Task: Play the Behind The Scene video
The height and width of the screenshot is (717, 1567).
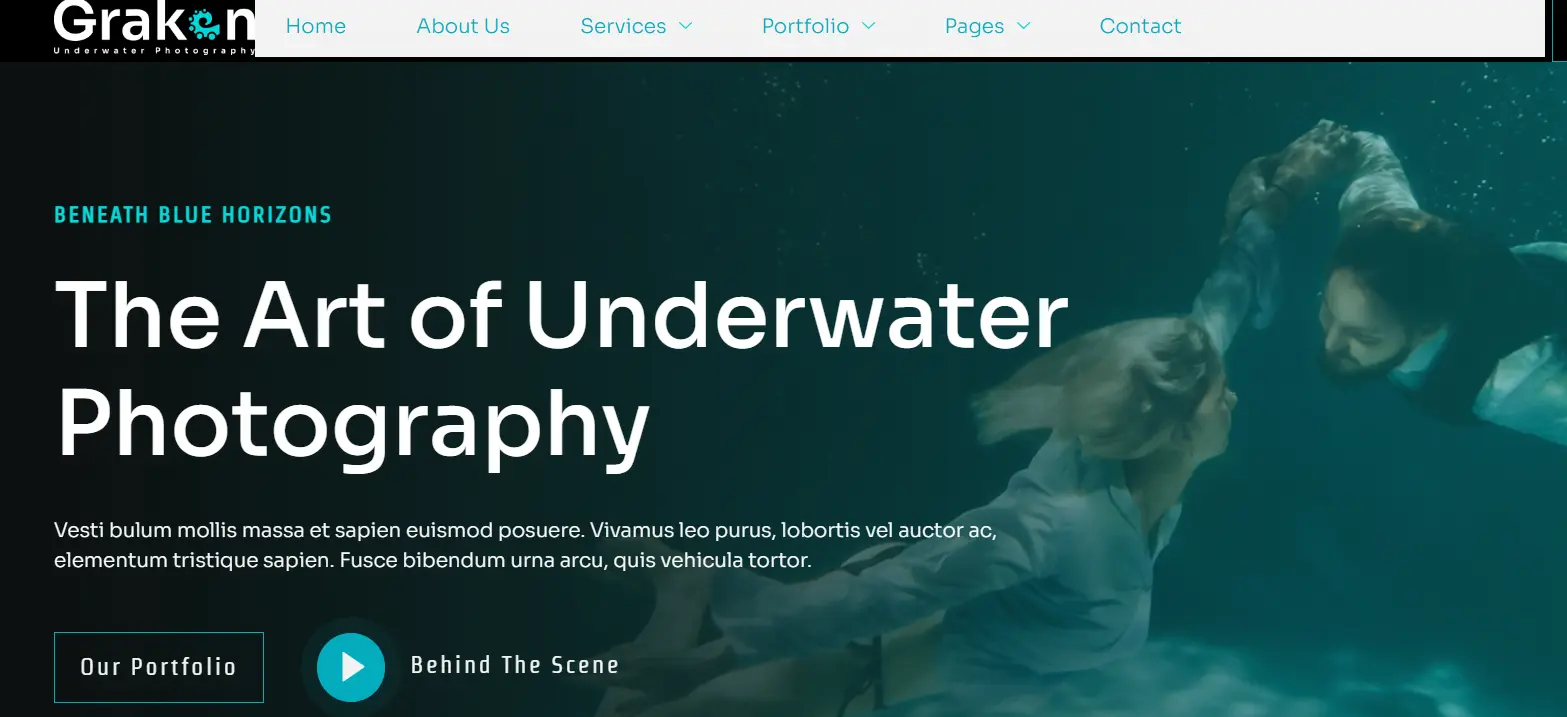Action: (x=350, y=666)
